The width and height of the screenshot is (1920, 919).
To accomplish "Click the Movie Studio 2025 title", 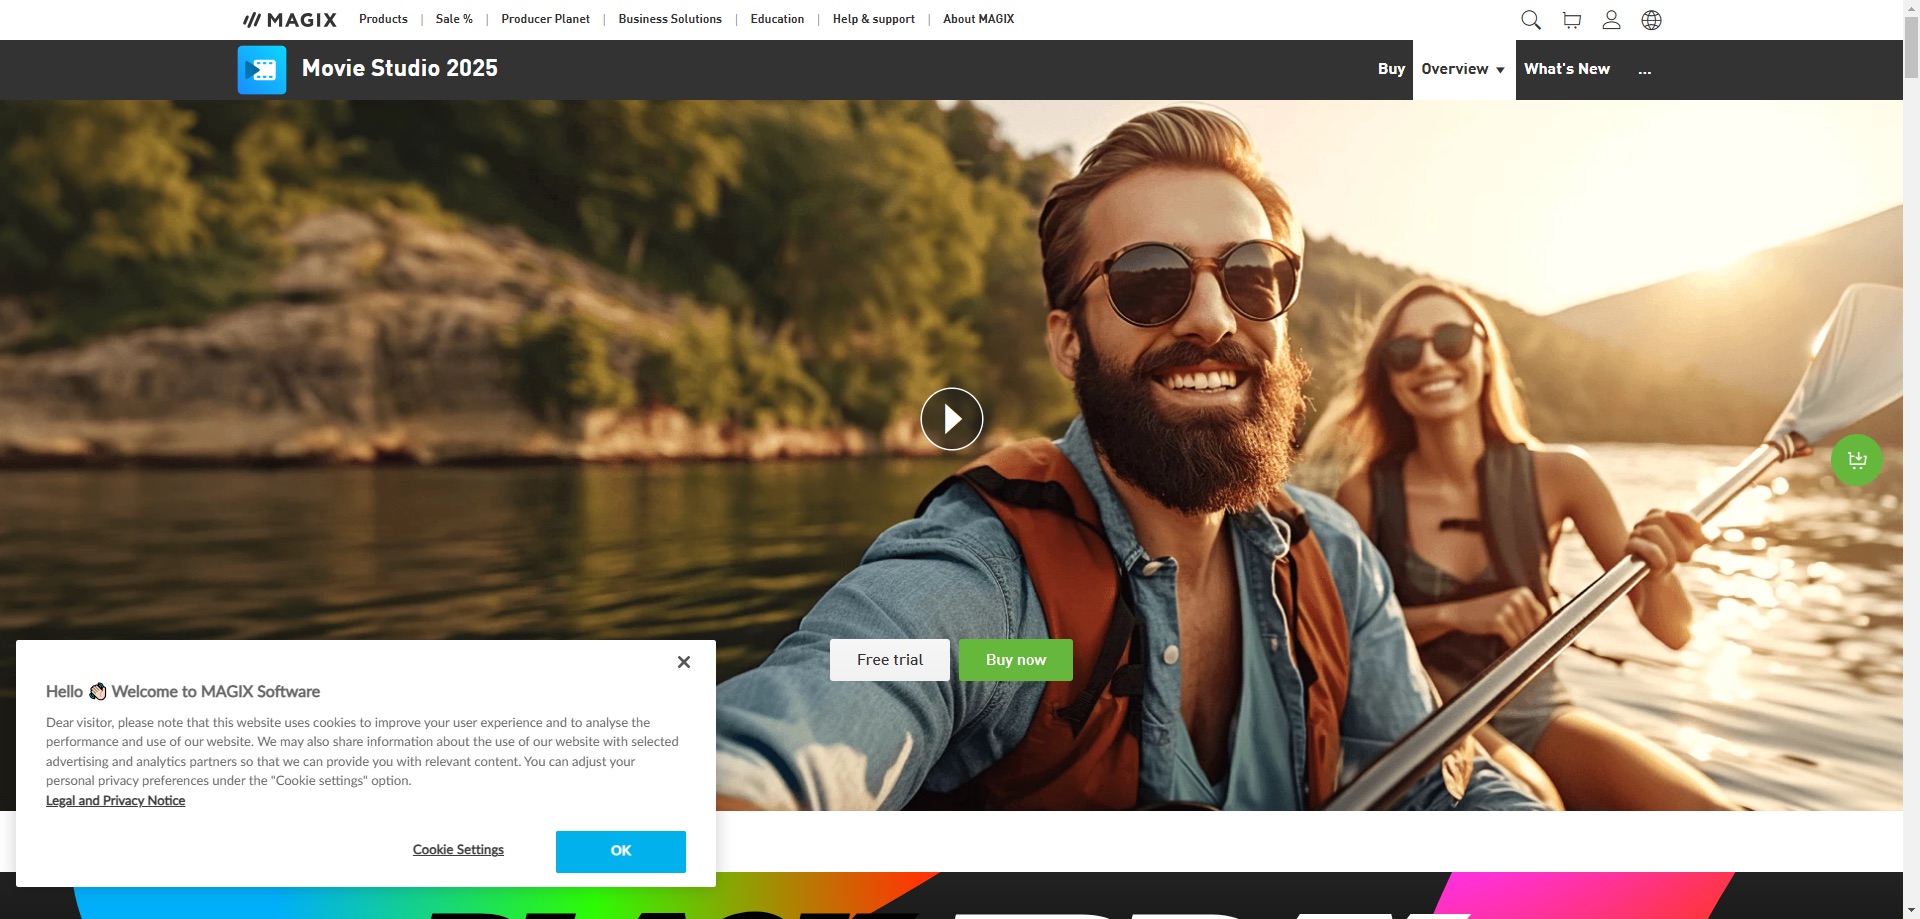I will (400, 68).
